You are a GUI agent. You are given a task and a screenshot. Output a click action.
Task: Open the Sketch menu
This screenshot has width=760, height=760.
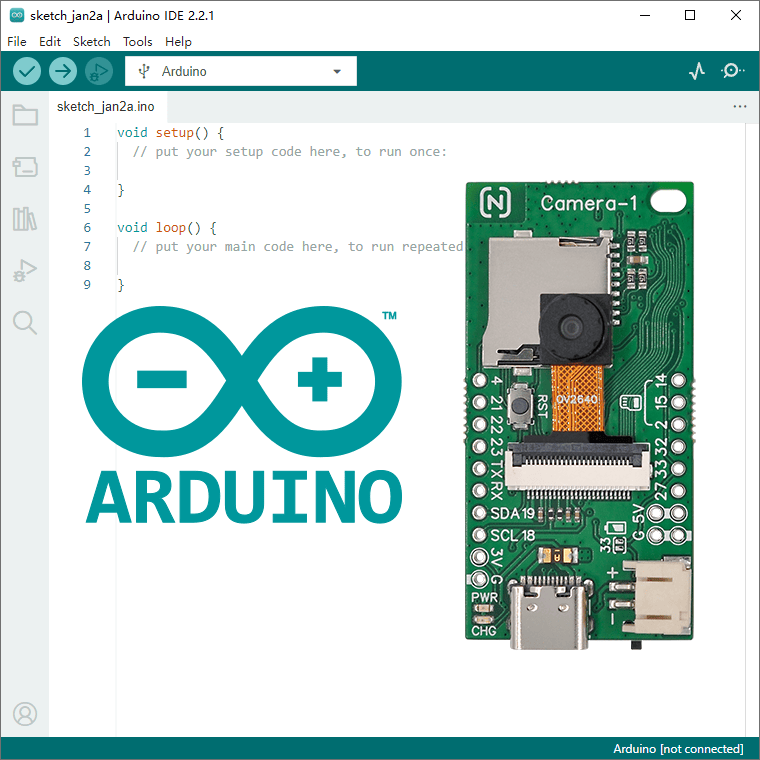pos(92,42)
